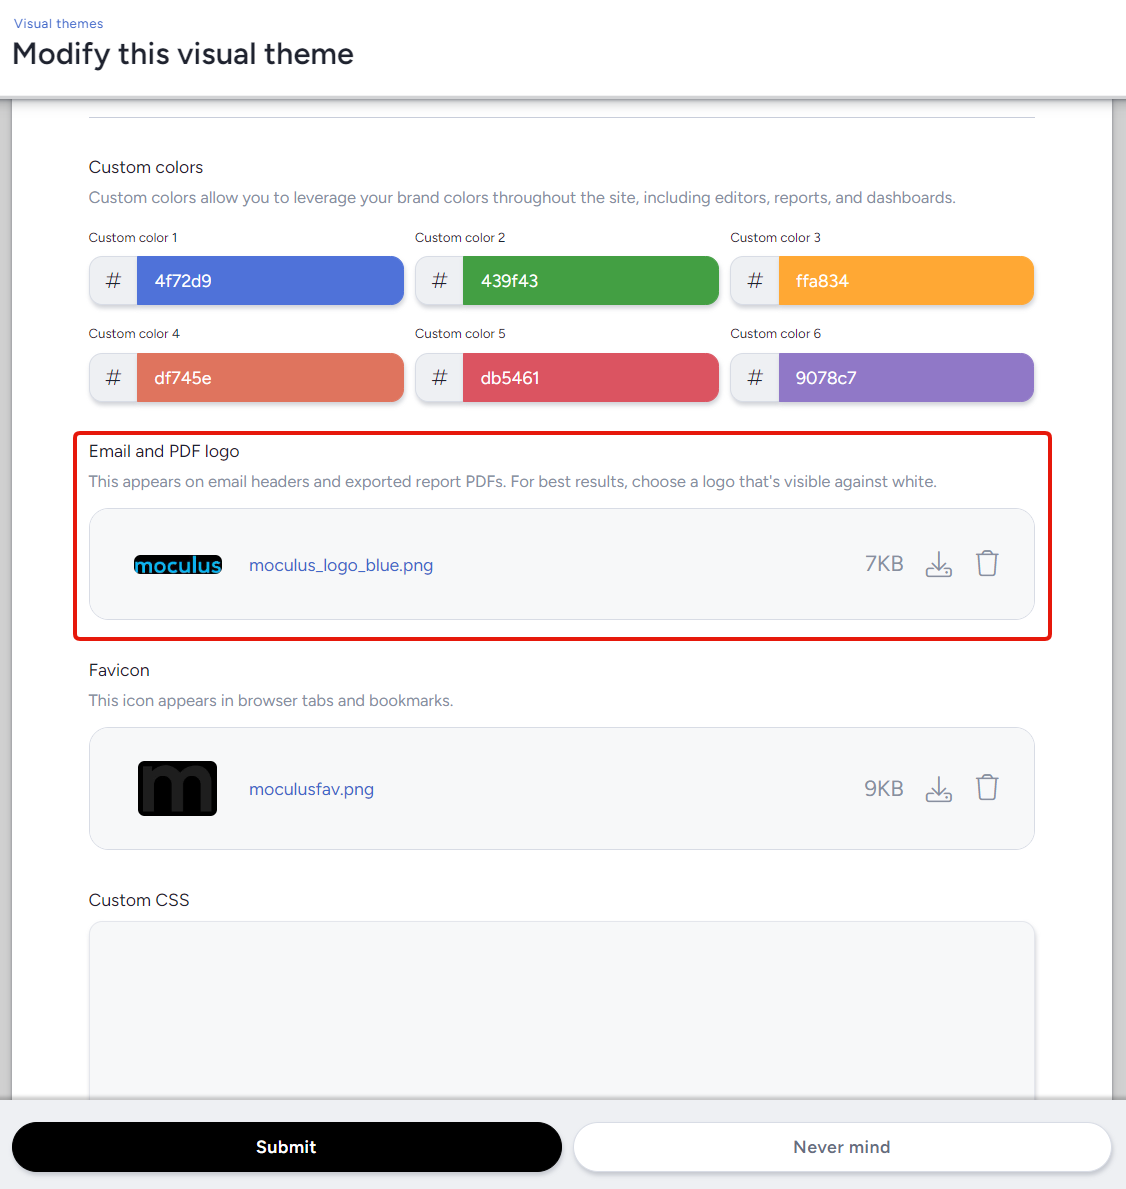Screen dimensions: 1126x1189
Task: Download the moculusfav.png favicon
Action: [x=938, y=789]
